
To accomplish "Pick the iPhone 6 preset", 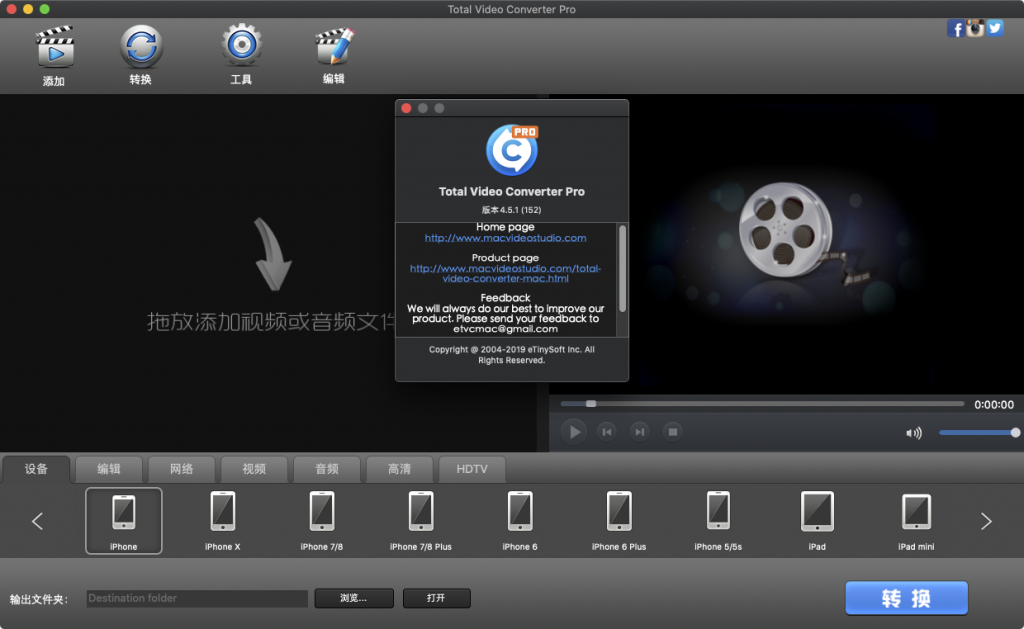I will pyautogui.click(x=520, y=521).
